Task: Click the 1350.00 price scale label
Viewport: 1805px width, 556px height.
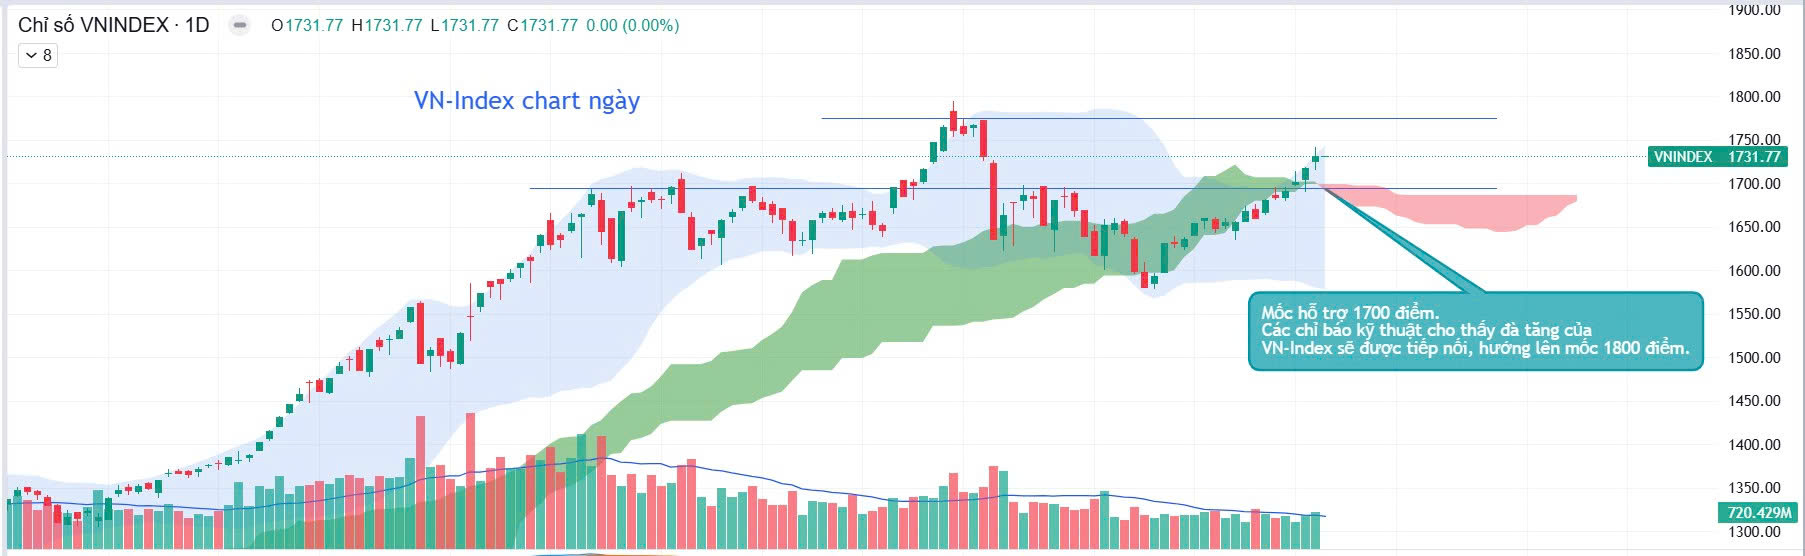Action: [x=1754, y=488]
